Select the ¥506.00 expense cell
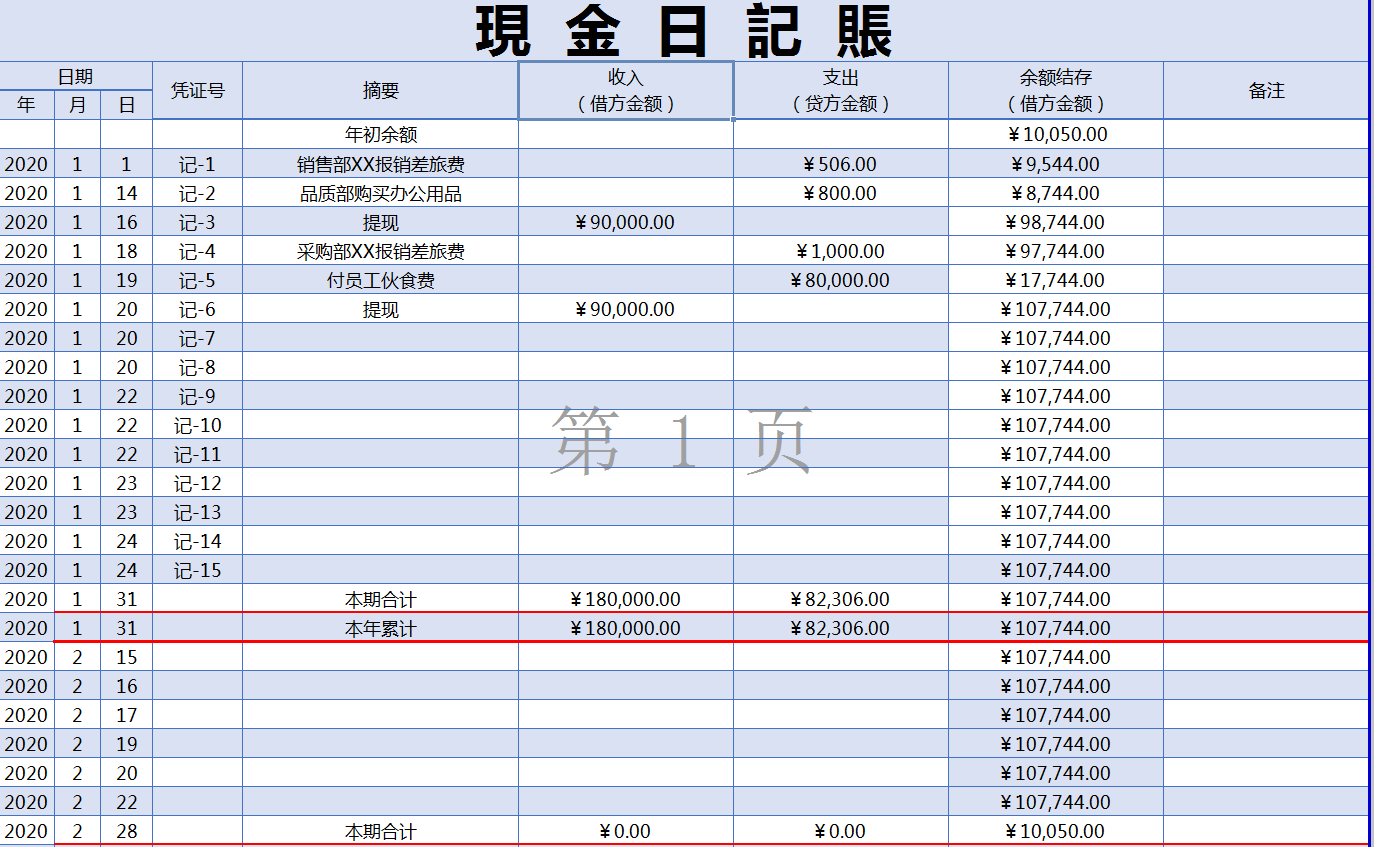Screen dimensions: 1374x847 point(841,164)
